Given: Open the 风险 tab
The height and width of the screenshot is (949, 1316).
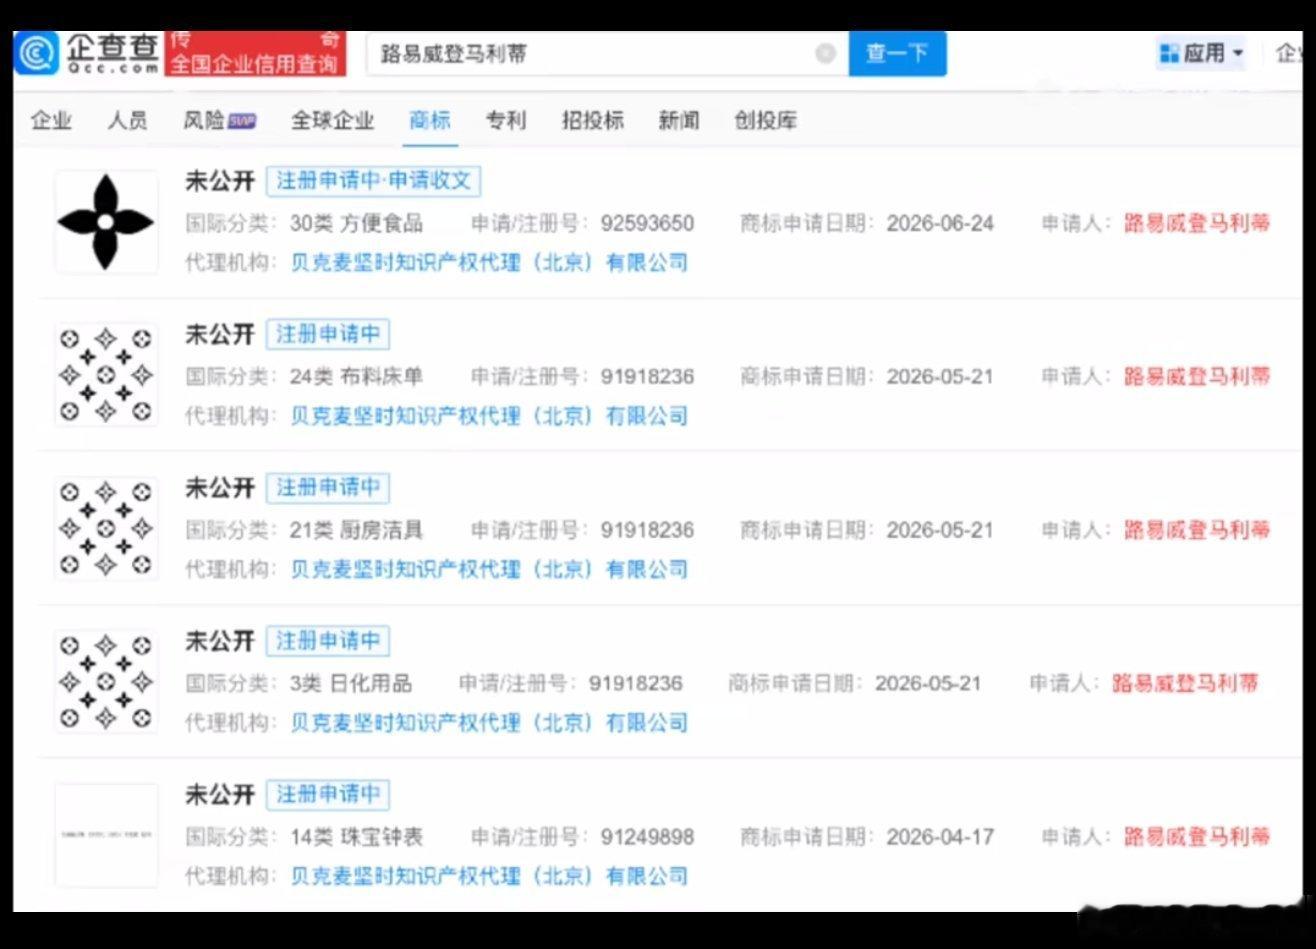Looking at the screenshot, I should [x=219, y=121].
